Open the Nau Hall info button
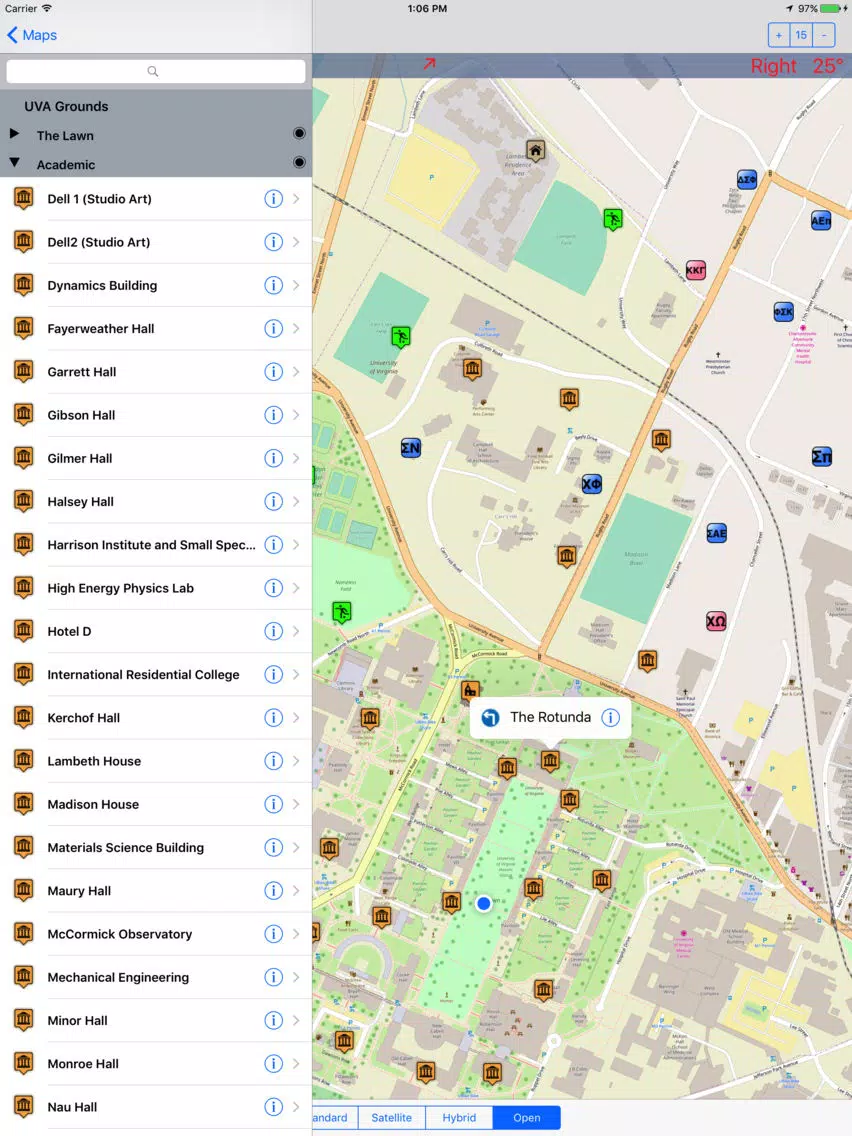 273,1107
